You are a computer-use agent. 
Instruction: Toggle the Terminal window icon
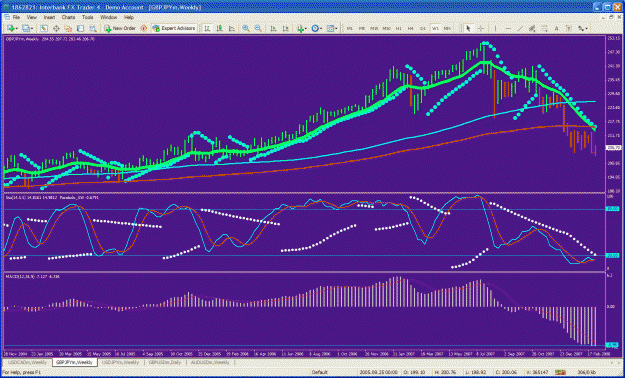point(80,28)
